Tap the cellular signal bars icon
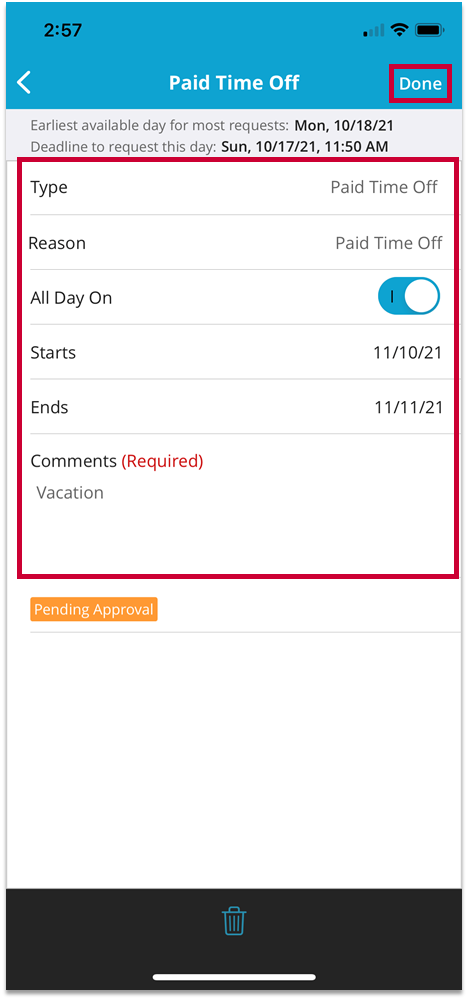 (374, 31)
